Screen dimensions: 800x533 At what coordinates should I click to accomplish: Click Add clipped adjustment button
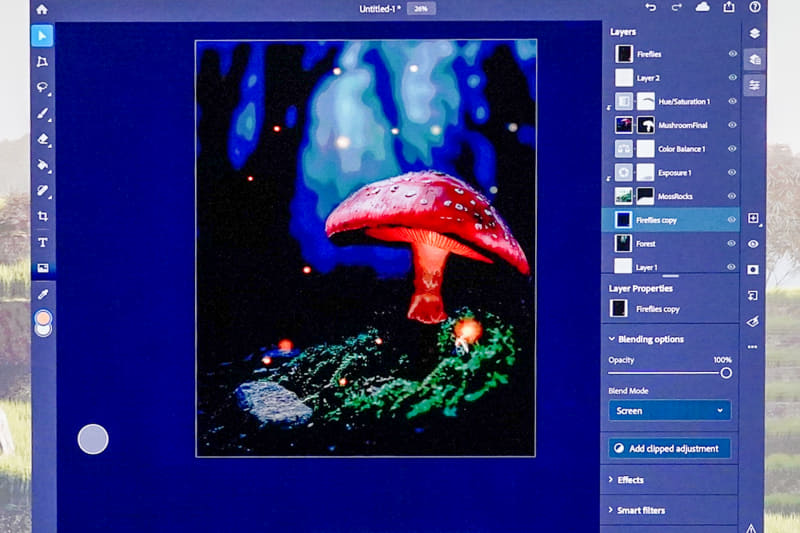(669, 448)
